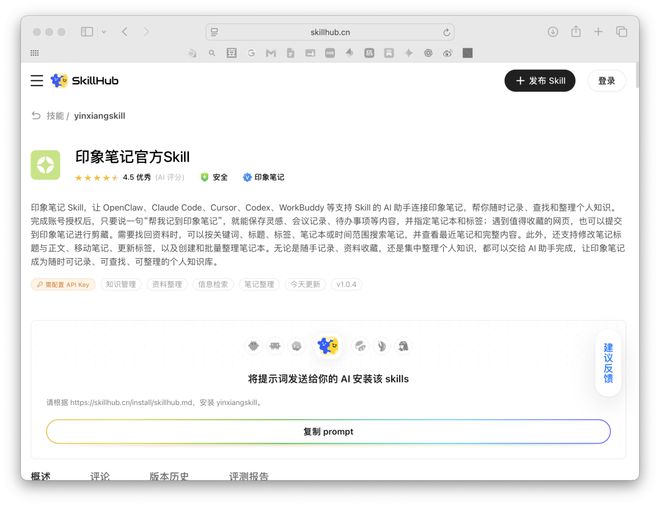Open a new Safari tab
Image resolution: width=660 pixels, height=506 pixels.
[598, 32]
